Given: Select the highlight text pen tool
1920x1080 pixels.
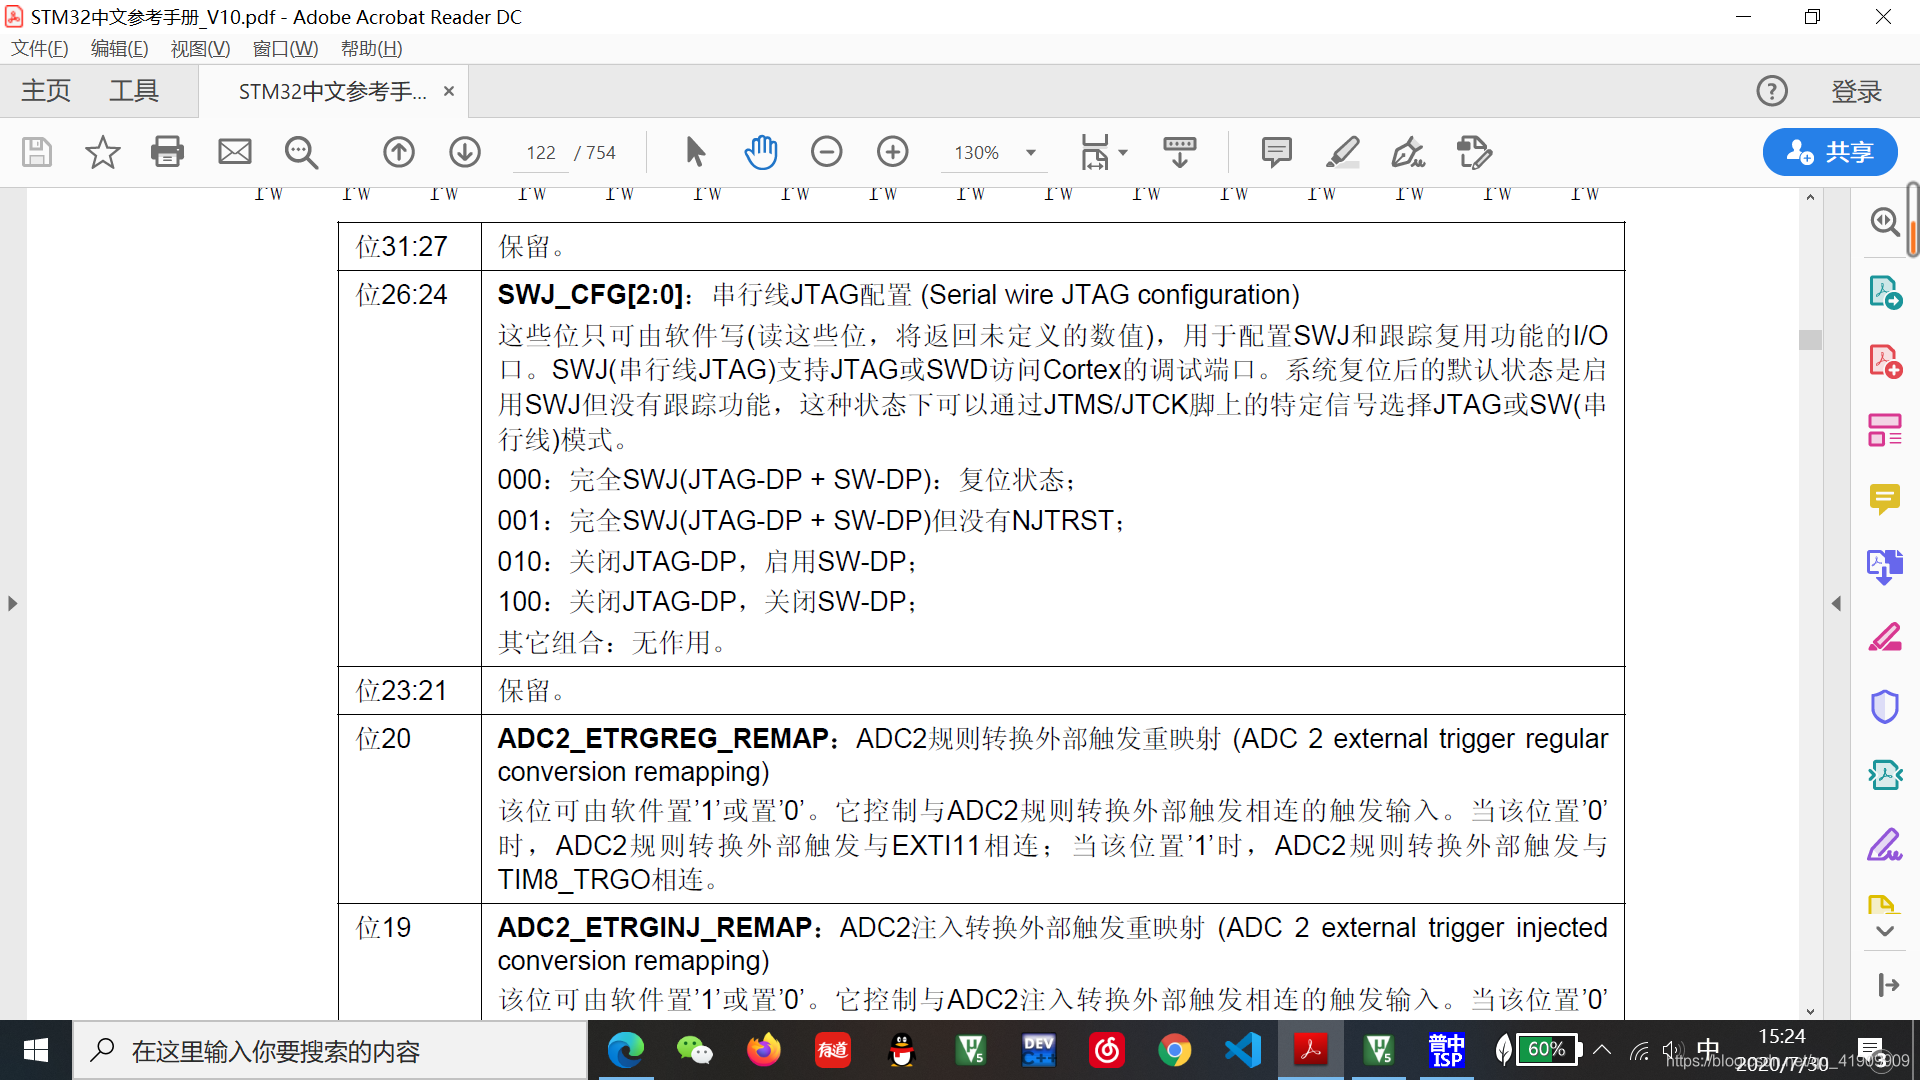Looking at the screenshot, I should (1343, 152).
